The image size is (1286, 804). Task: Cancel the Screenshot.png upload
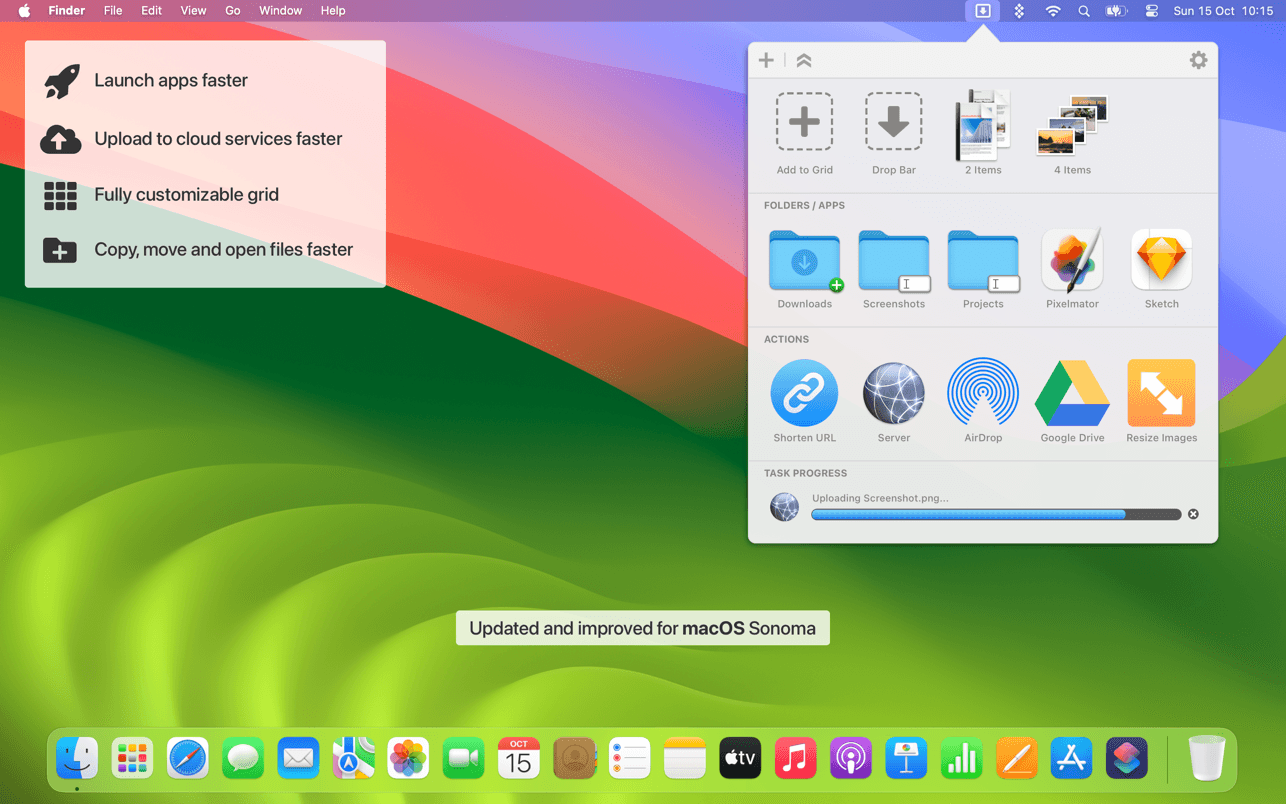[1193, 514]
